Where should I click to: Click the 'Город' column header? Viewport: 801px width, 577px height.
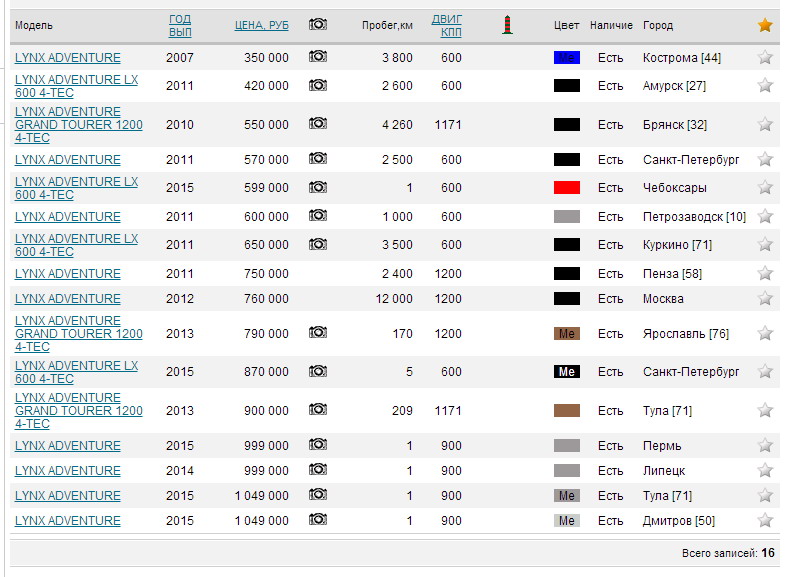point(658,26)
